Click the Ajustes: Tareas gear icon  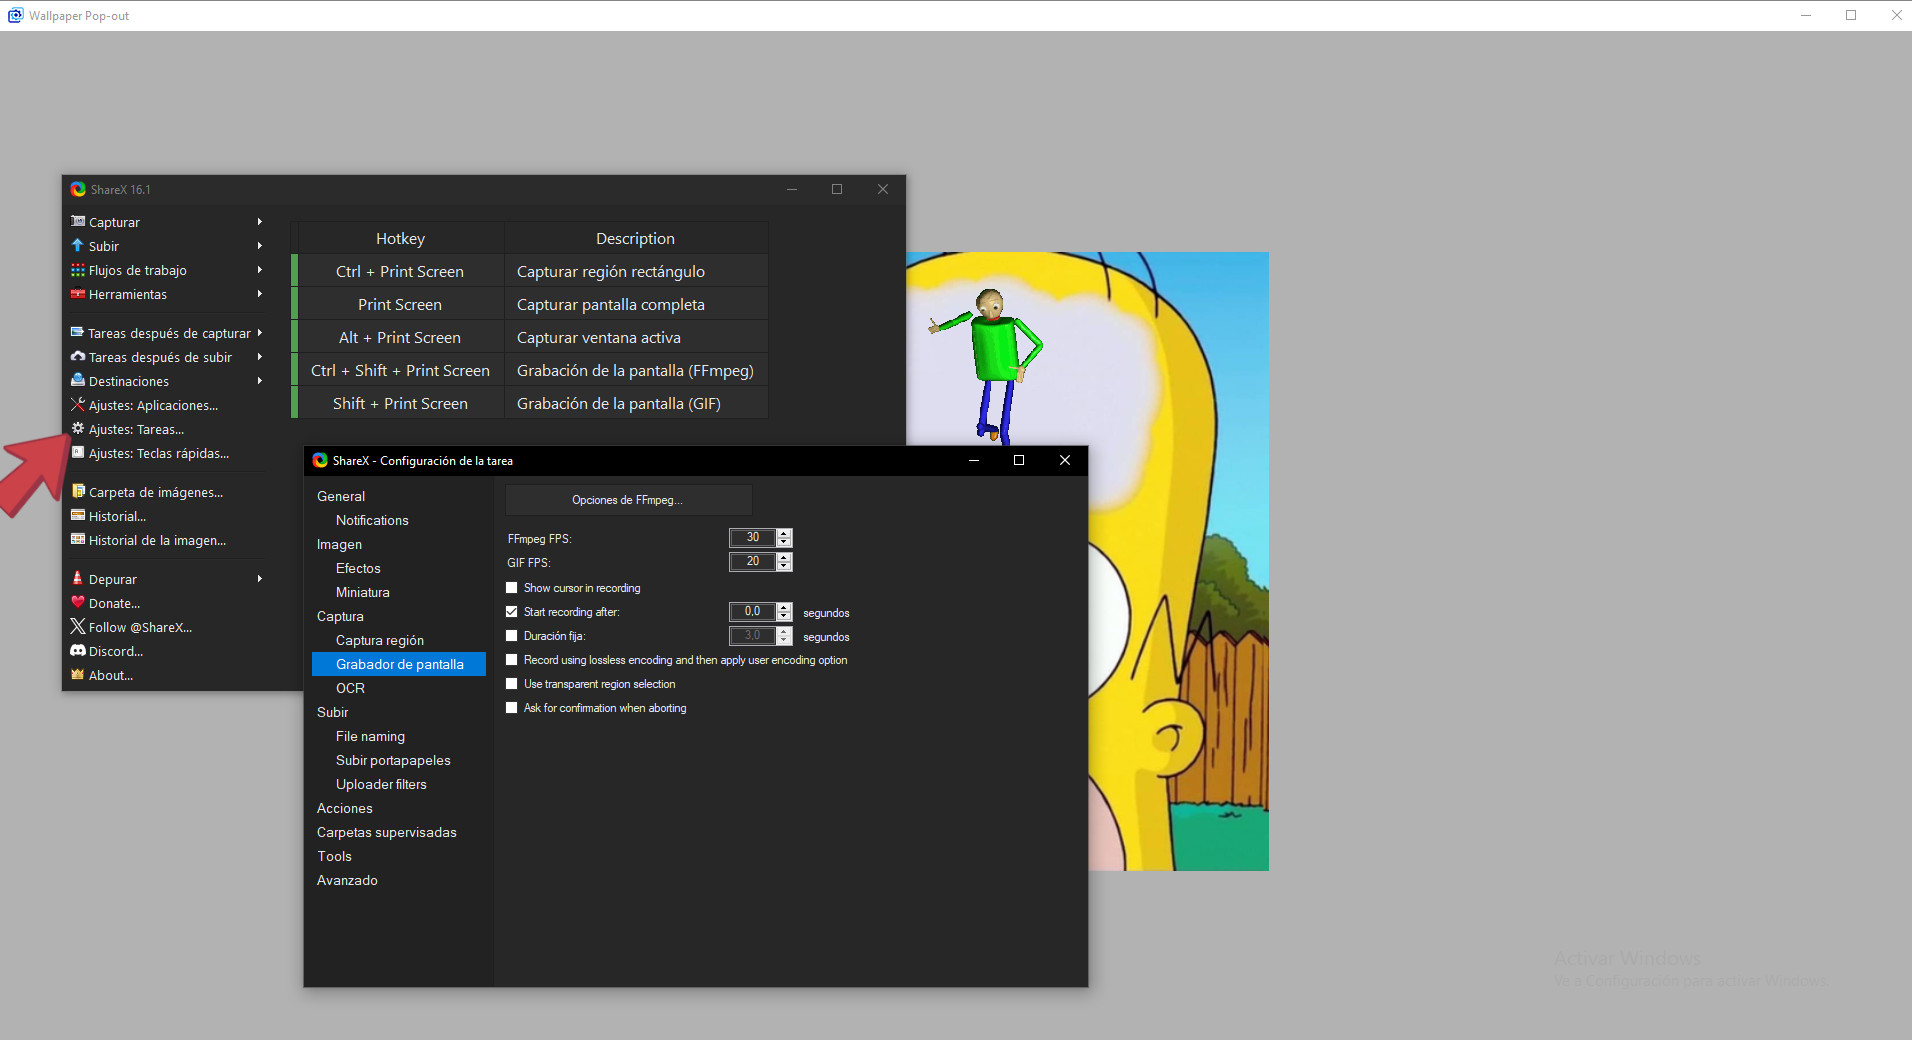(x=78, y=429)
